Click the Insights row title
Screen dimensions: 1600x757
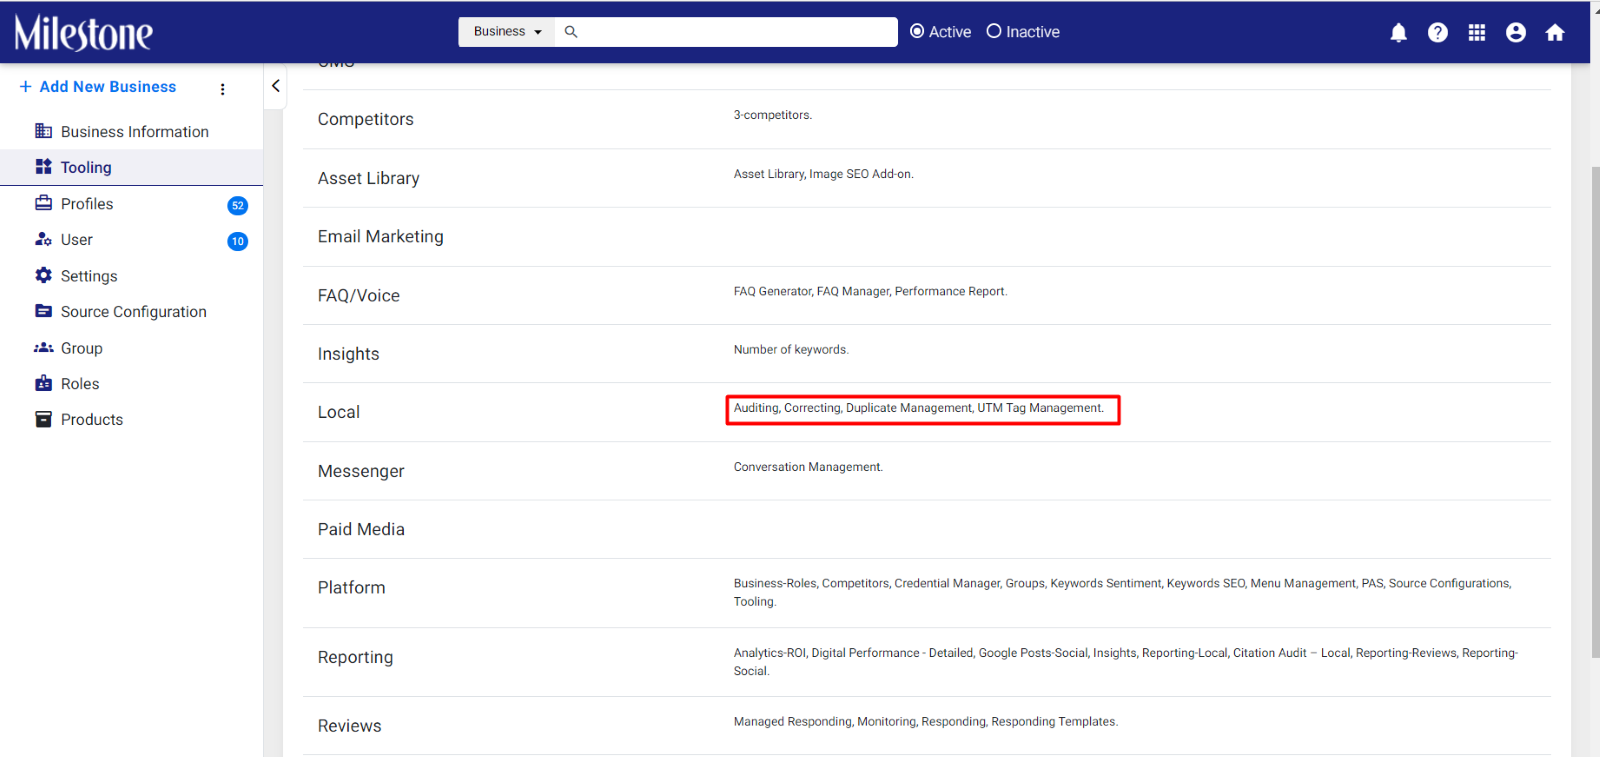pos(349,354)
